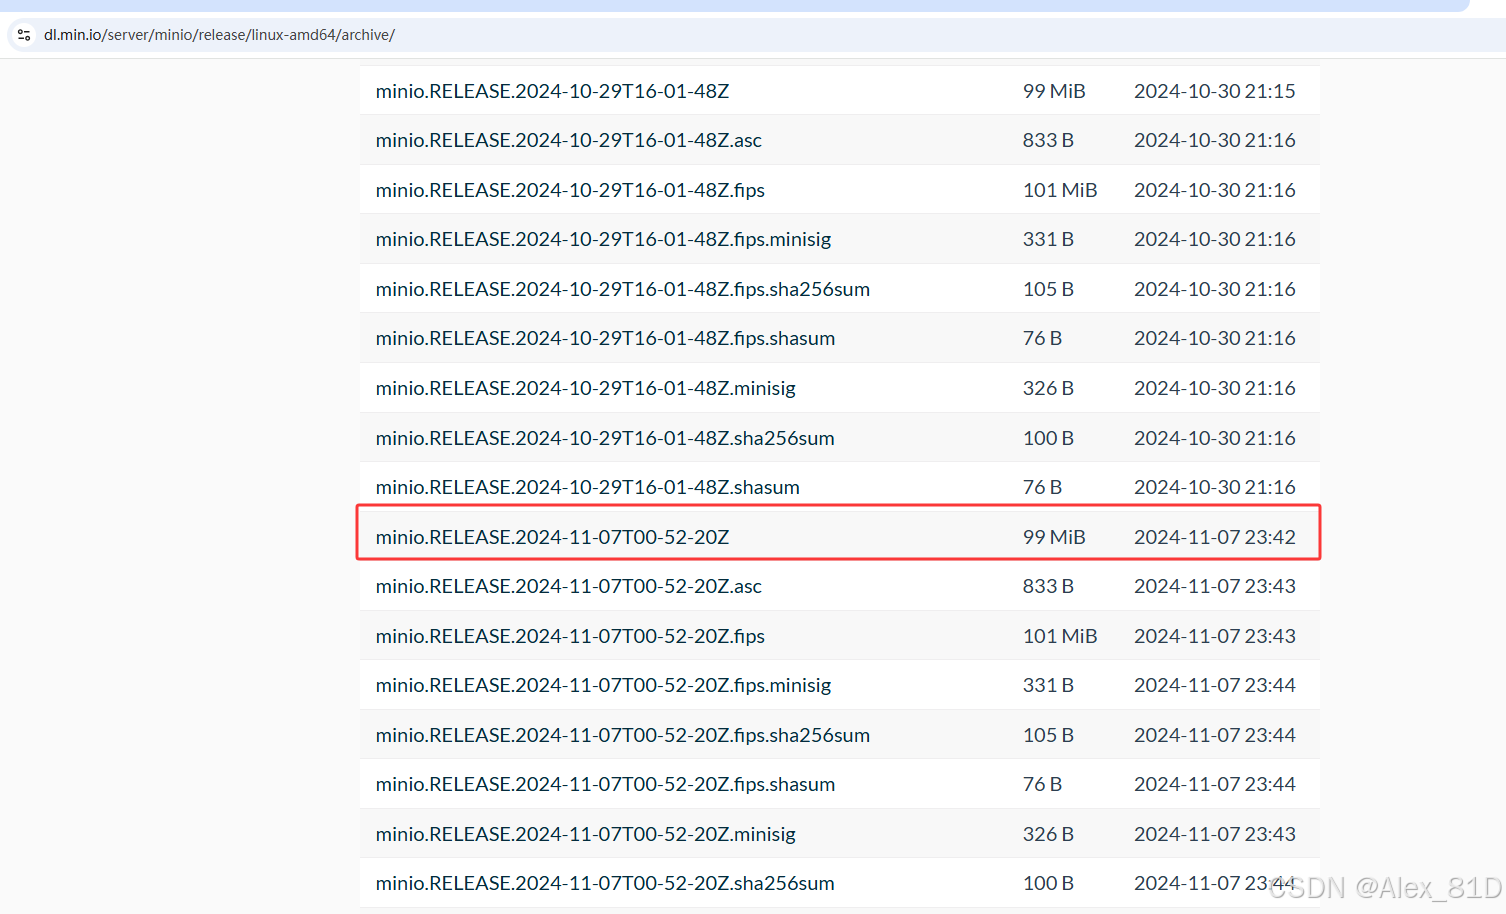The height and width of the screenshot is (914, 1506).
Task: Open minio.RELEASE.2024-10-29T16-01-48Z binary link
Action: pyautogui.click(x=552, y=91)
